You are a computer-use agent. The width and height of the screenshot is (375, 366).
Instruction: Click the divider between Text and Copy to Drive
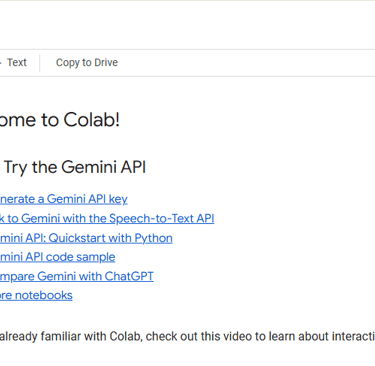[x=40, y=63]
